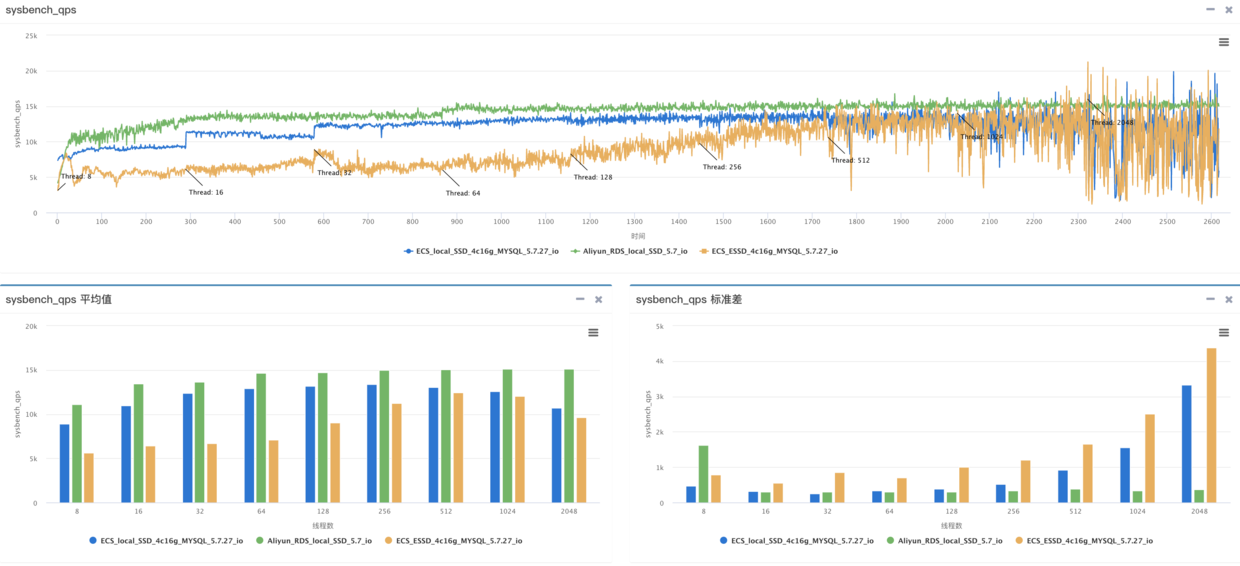The width and height of the screenshot is (1240, 566).
Task: Click the green bar for 8 threads in 平均值
Action: click(x=77, y=453)
